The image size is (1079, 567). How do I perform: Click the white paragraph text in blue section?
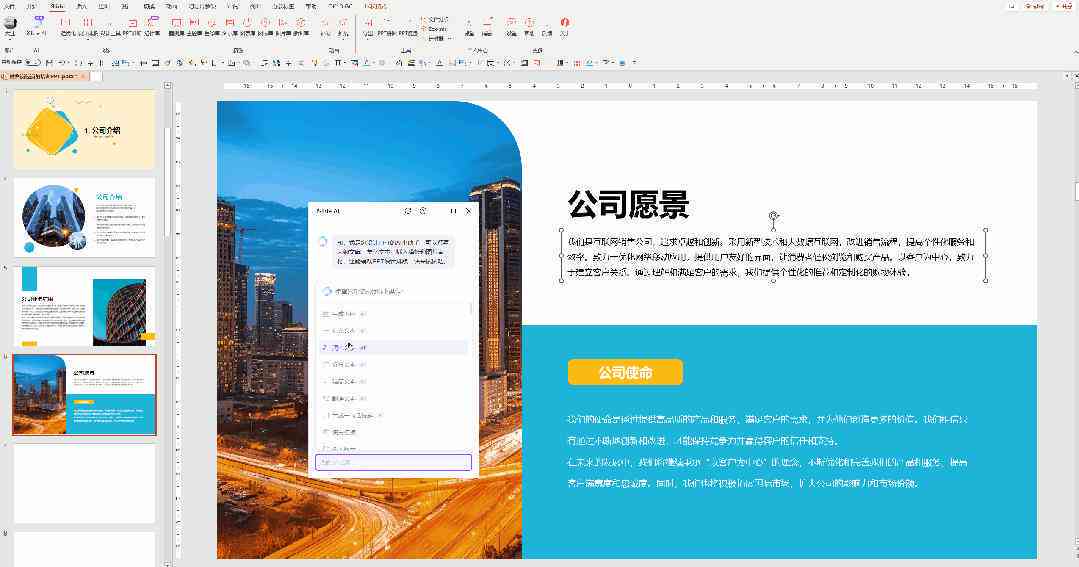point(767,451)
